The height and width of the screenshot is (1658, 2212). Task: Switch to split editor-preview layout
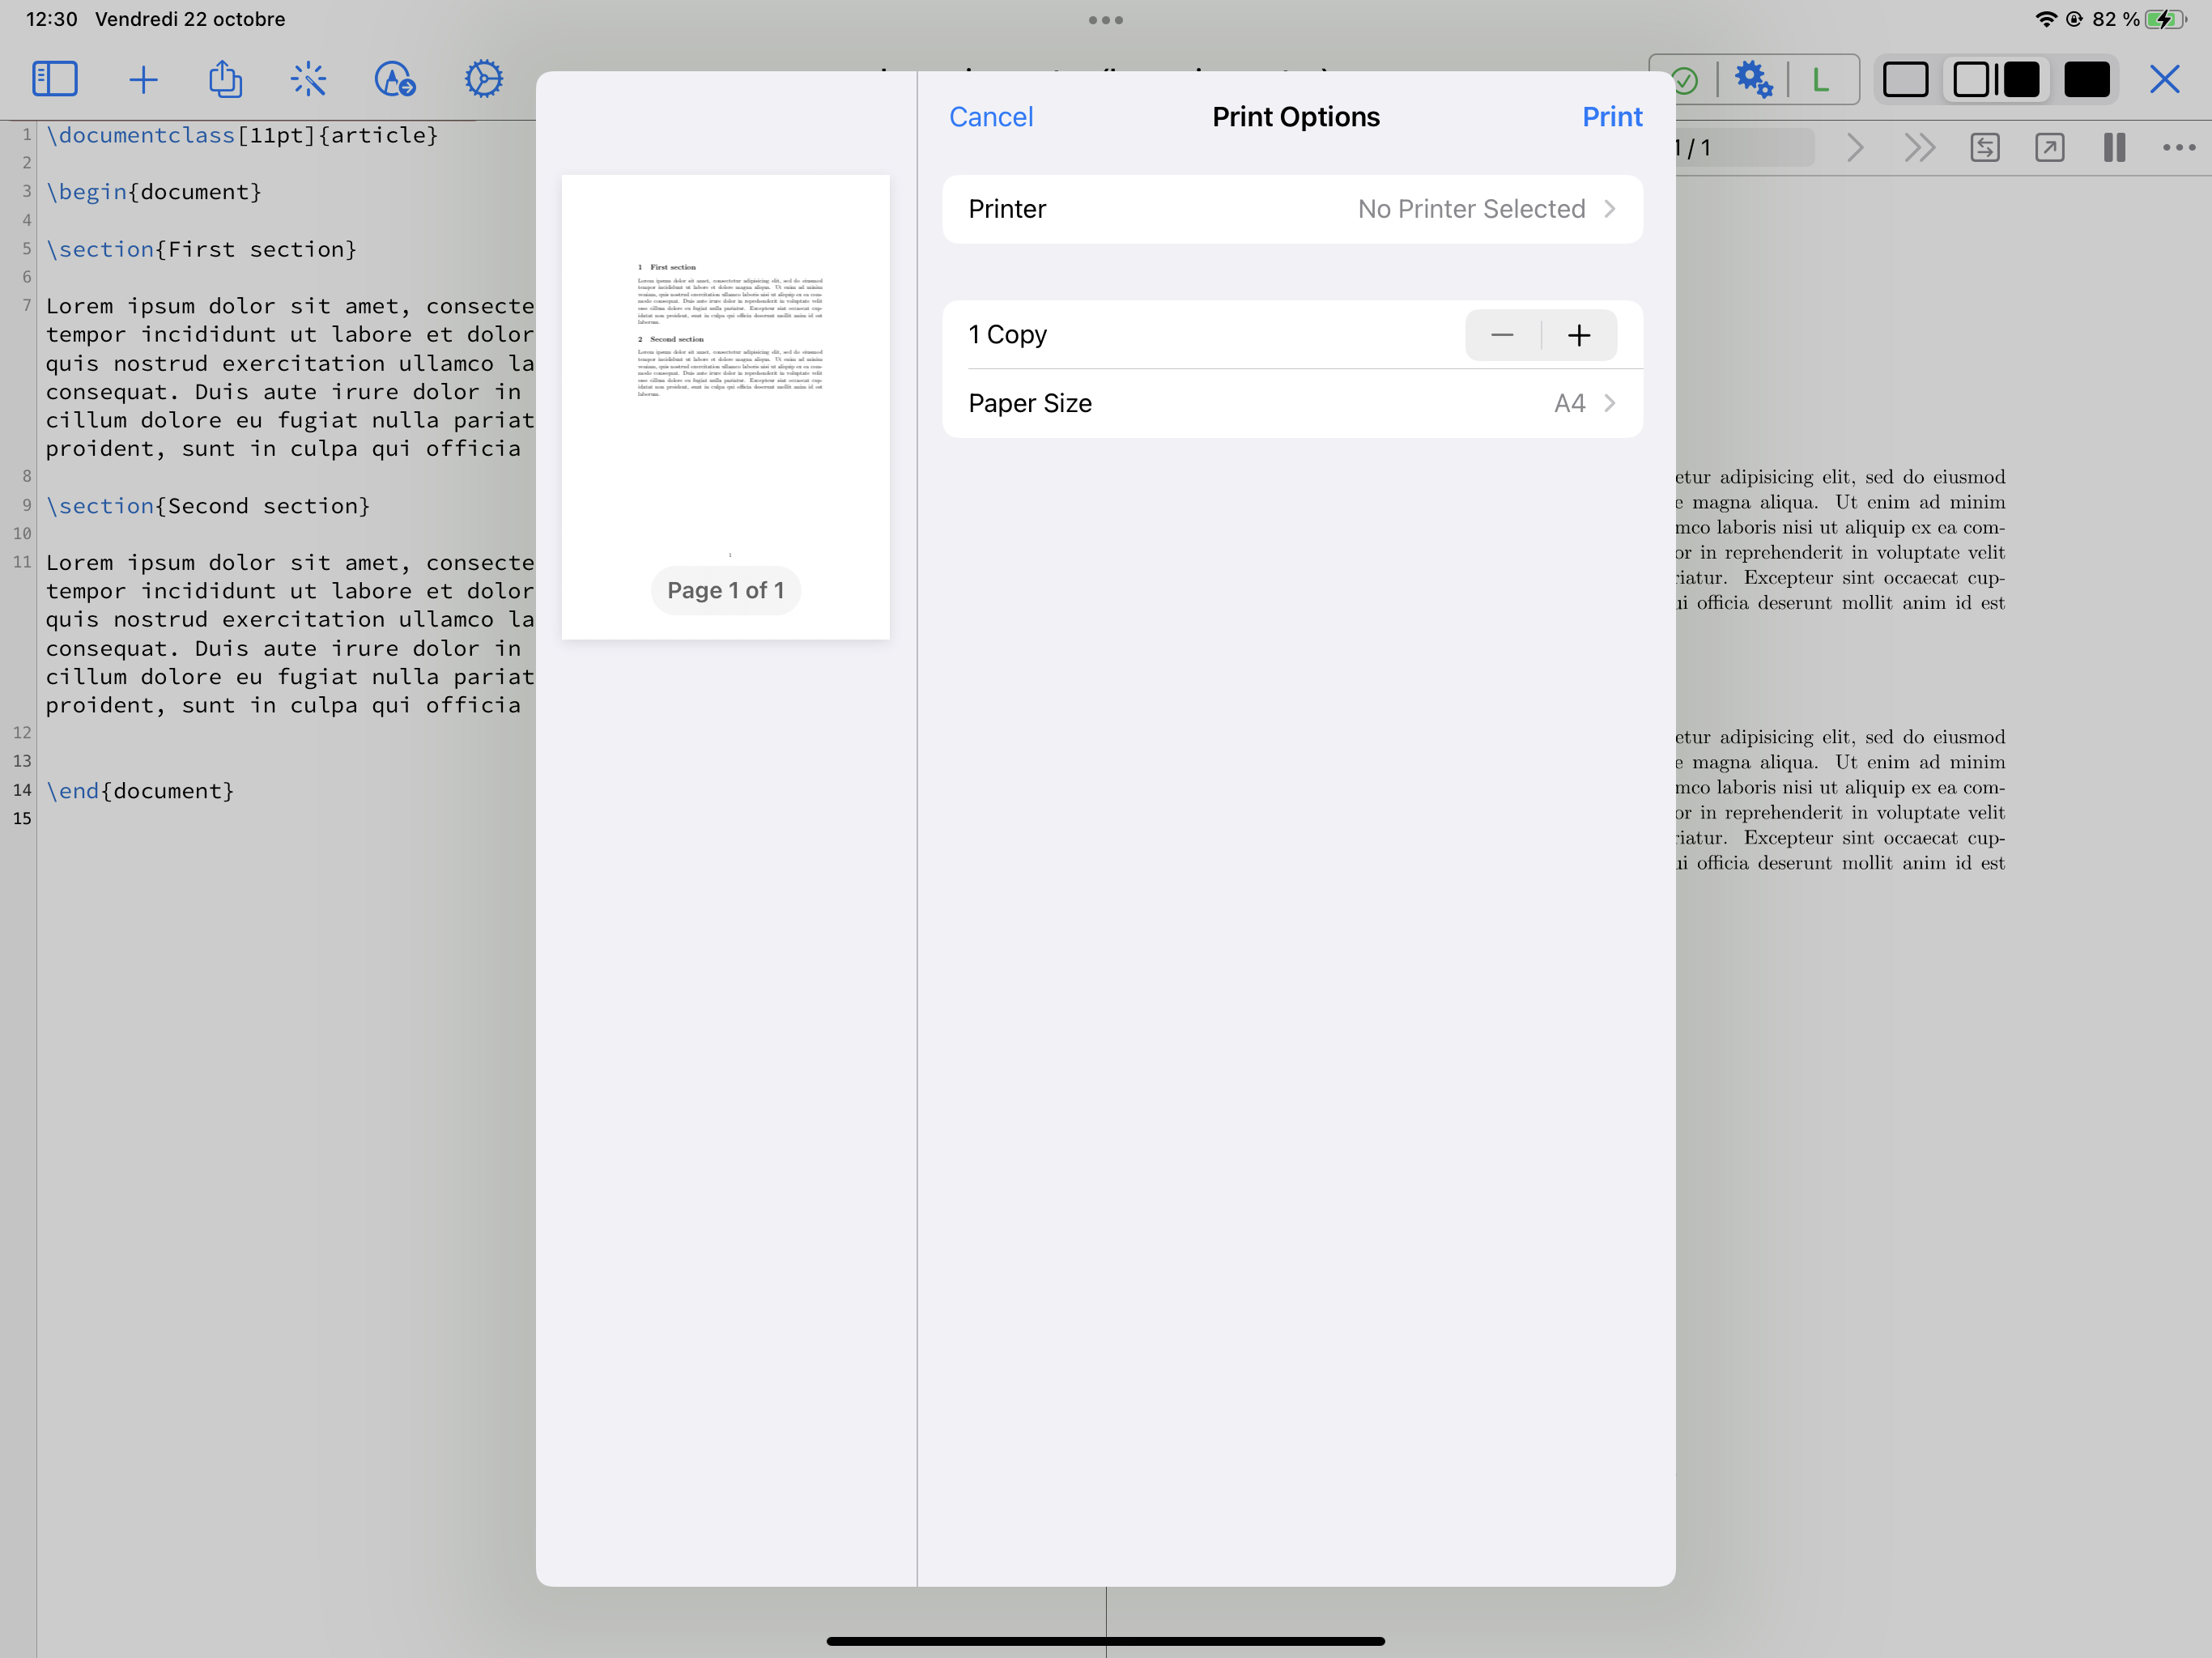(1996, 79)
